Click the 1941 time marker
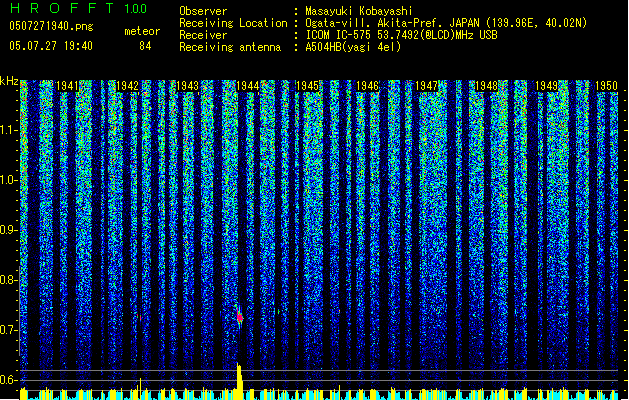The height and width of the screenshot is (400, 629). [x=67, y=86]
